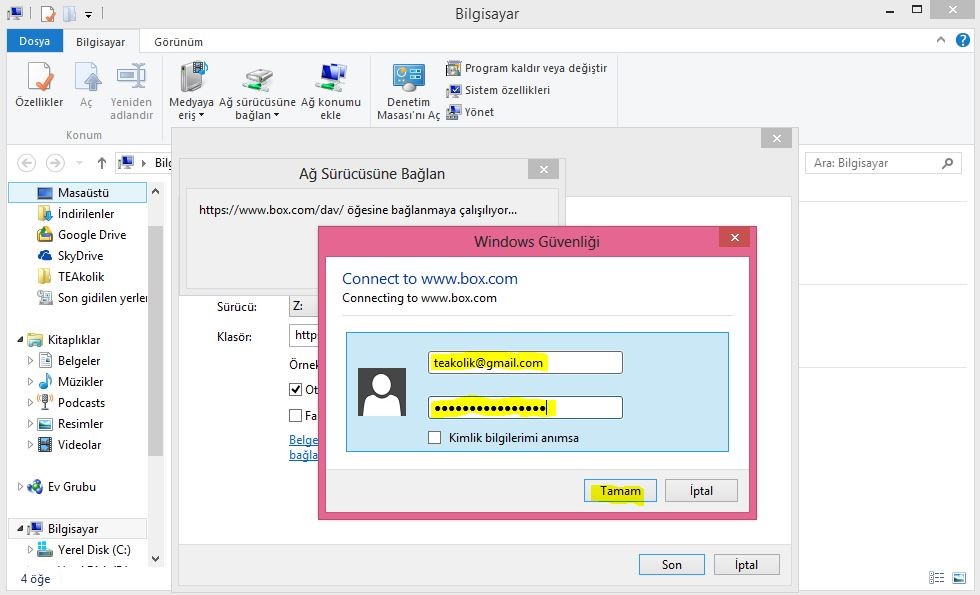
Task: Select Ev Grubu in navigation pane
Action: pyautogui.click(x=61, y=486)
